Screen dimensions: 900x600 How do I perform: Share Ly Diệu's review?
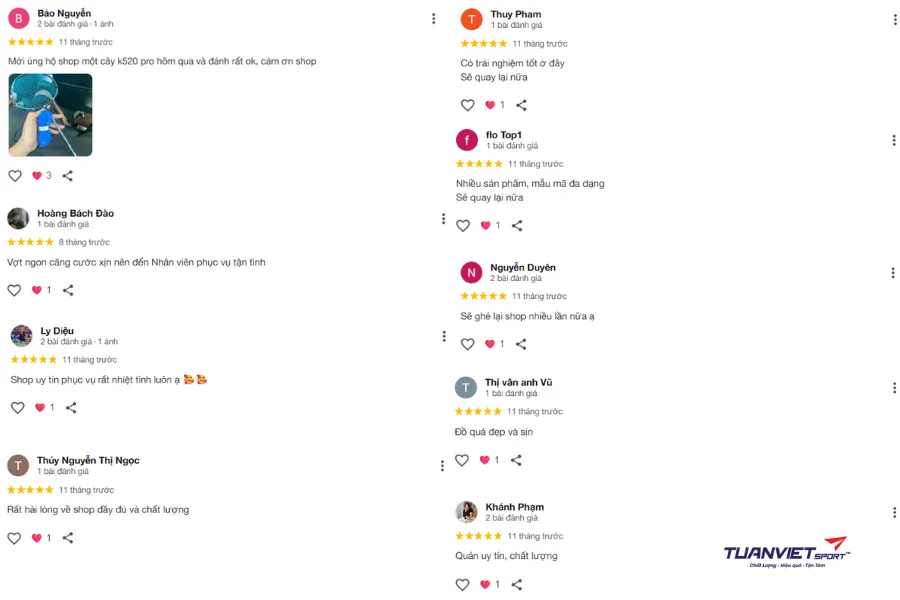click(x=71, y=408)
